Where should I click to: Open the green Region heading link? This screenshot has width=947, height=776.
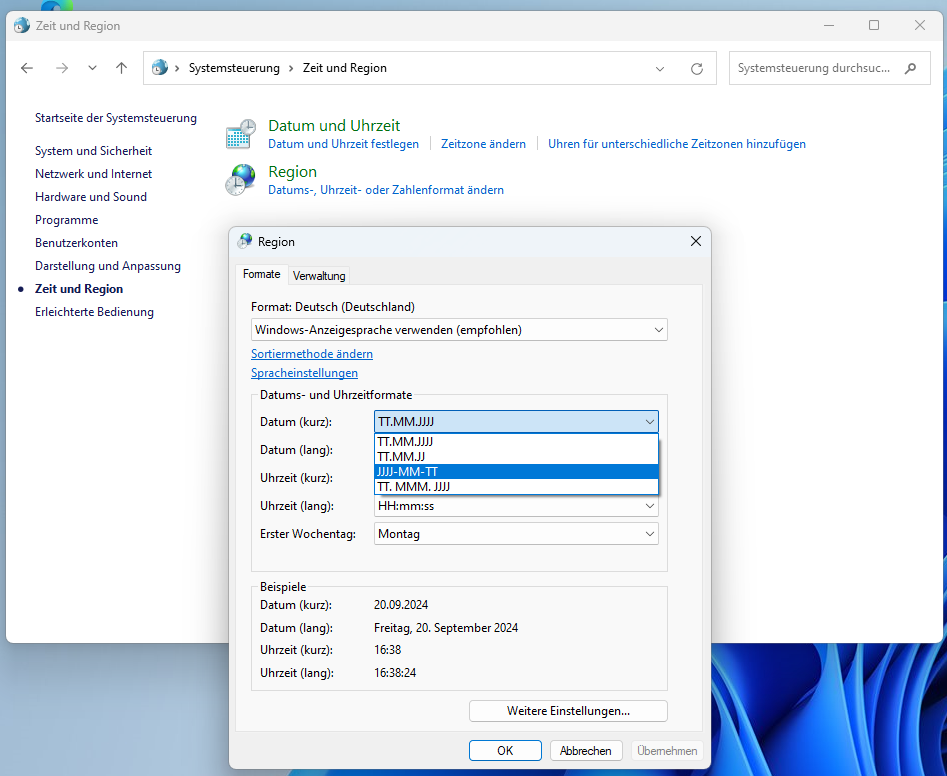[x=292, y=172]
